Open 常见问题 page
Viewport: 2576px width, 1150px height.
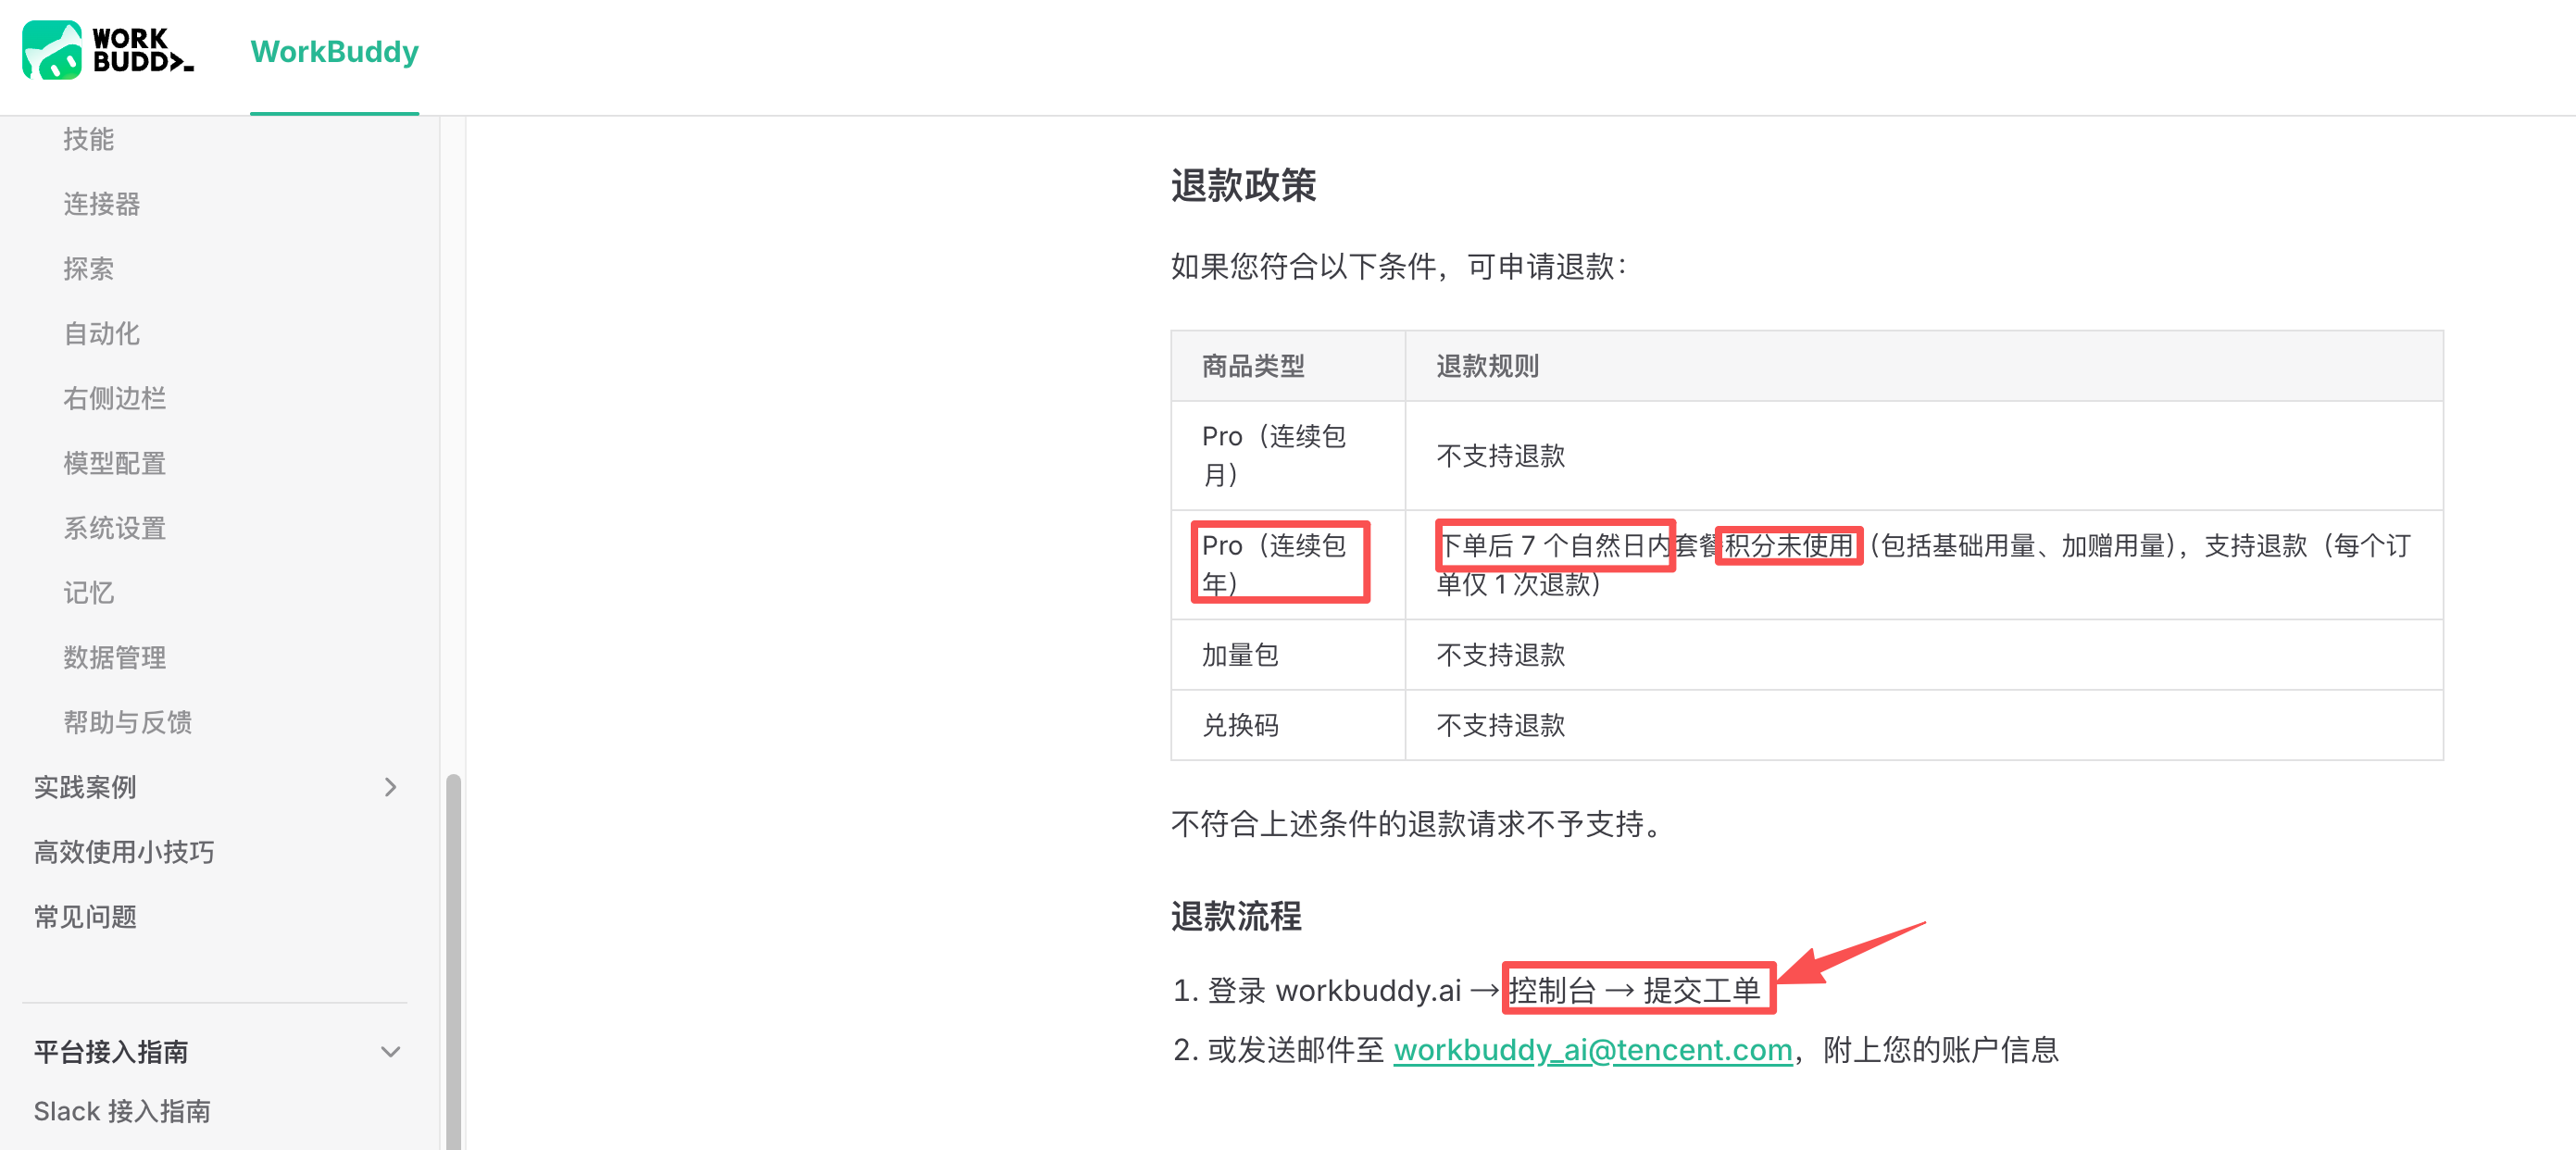(85, 917)
